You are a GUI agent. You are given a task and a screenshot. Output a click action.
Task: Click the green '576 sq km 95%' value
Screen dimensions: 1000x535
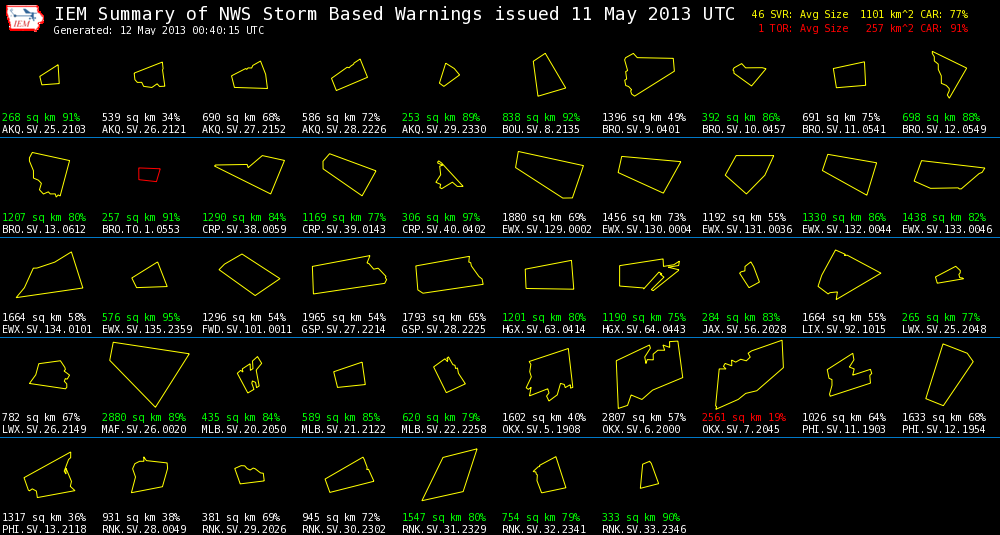coord(141,317)
